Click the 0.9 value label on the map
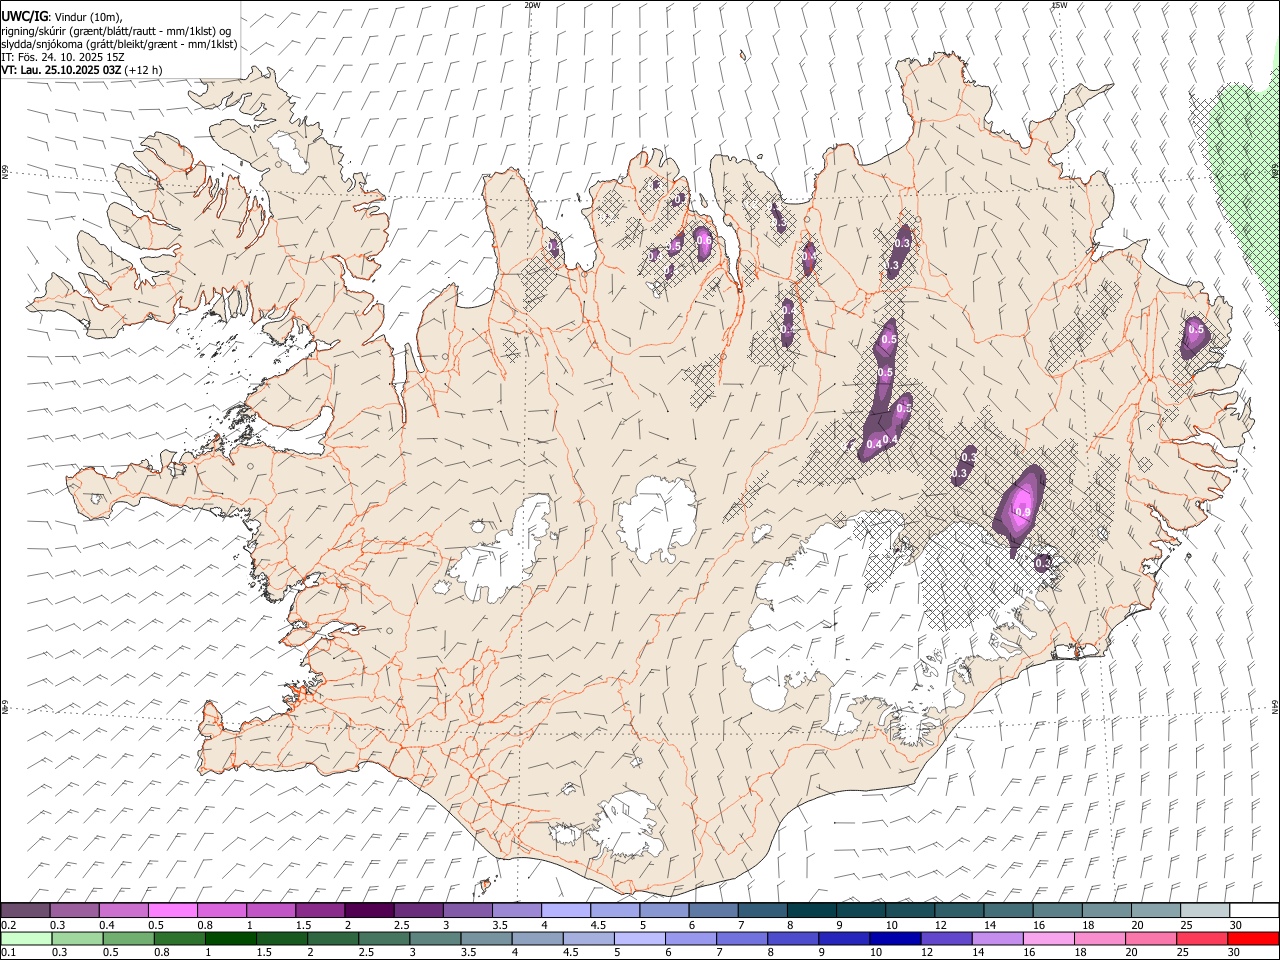The image size is (1280, 960). pos(1022,512)
